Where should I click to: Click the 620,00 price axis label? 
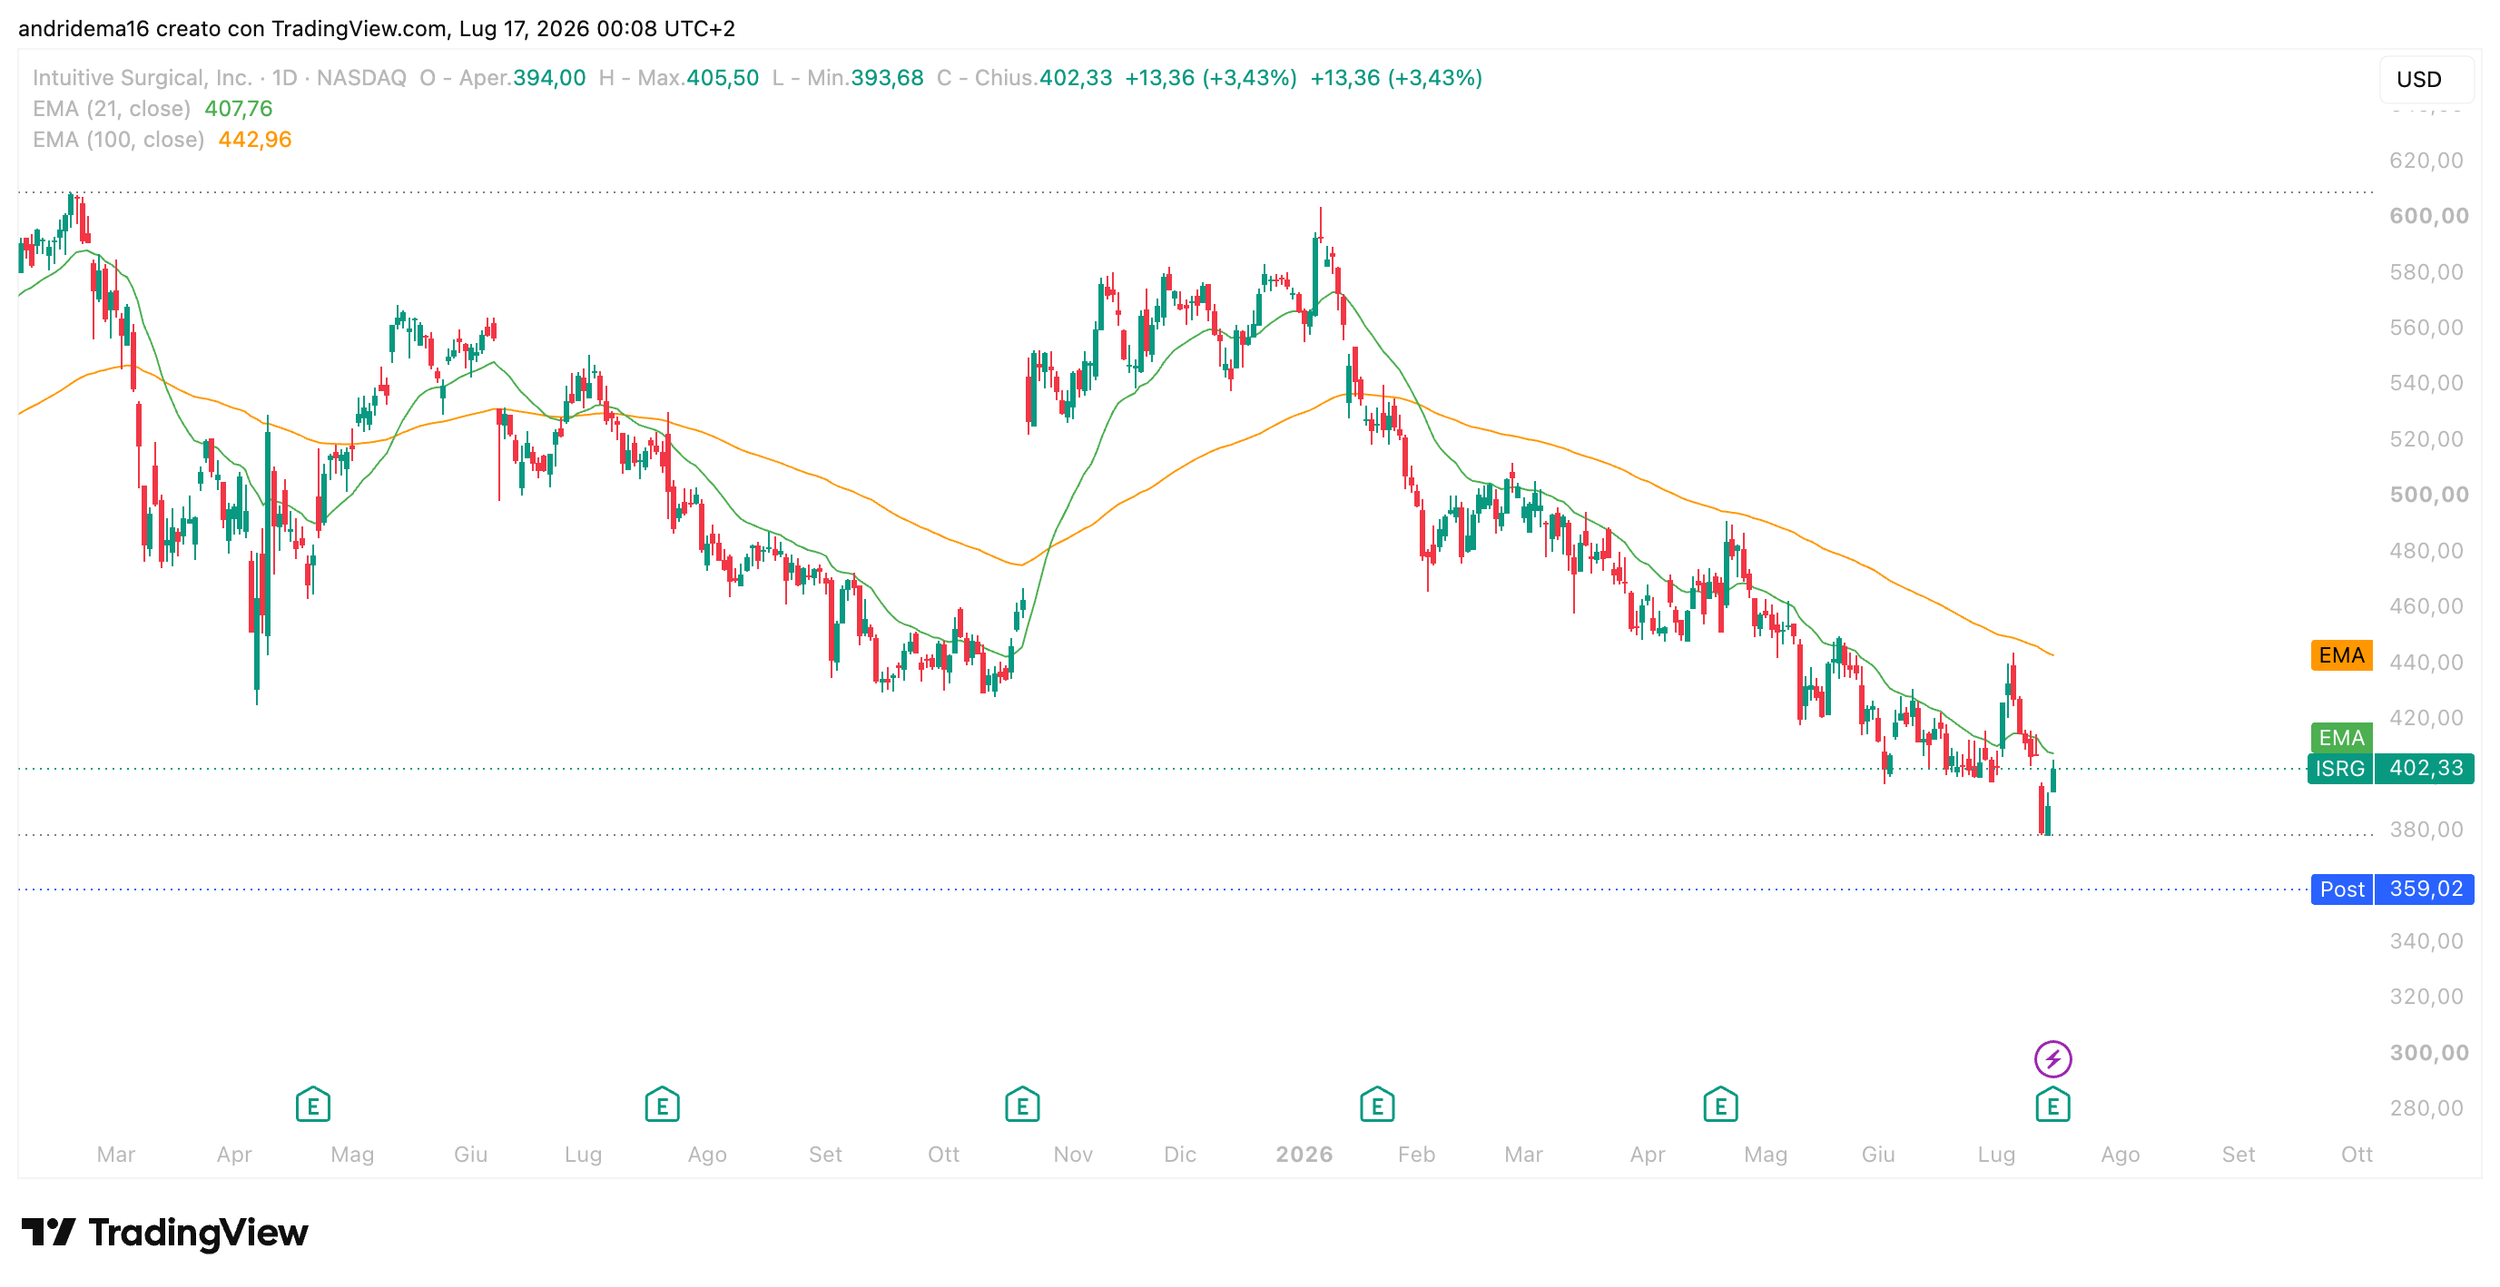(2426, 160)
